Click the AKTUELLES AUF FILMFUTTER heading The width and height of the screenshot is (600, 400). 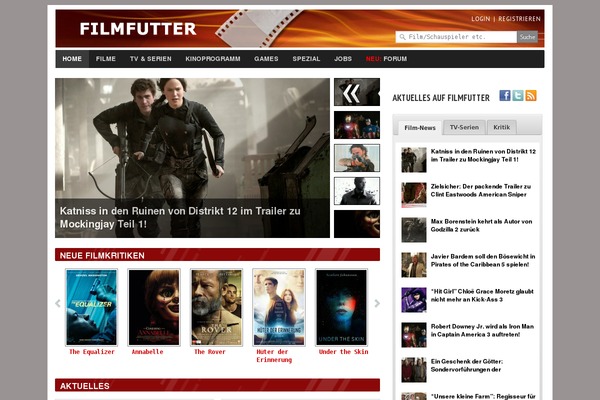(441, 98)
